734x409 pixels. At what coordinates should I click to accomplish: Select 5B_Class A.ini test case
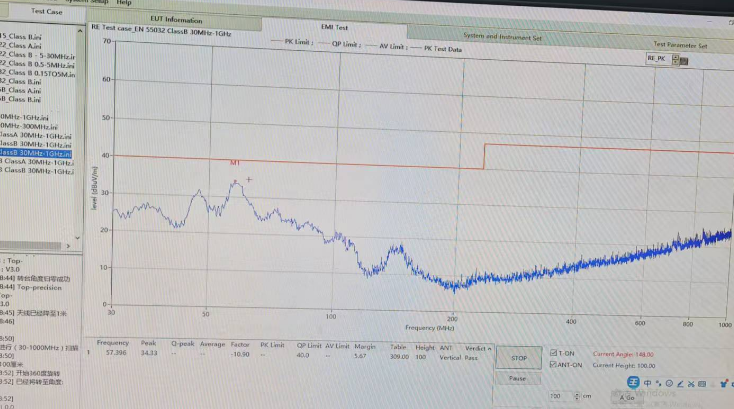(21, 91)
